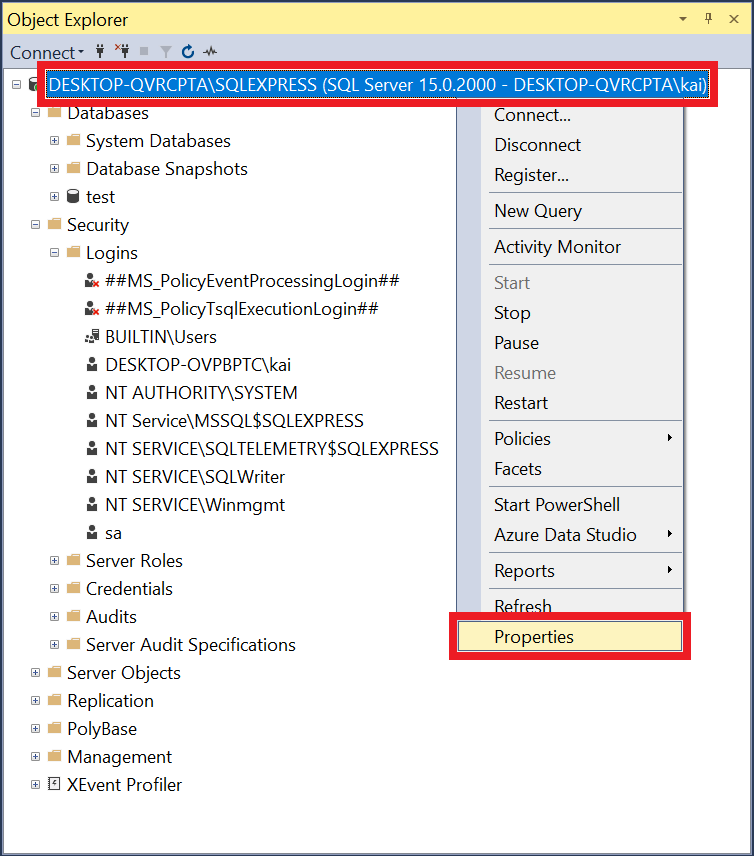Viewport: 754px width, 856px height.
Task: Collapse the Security node
Action: point(35,225)
